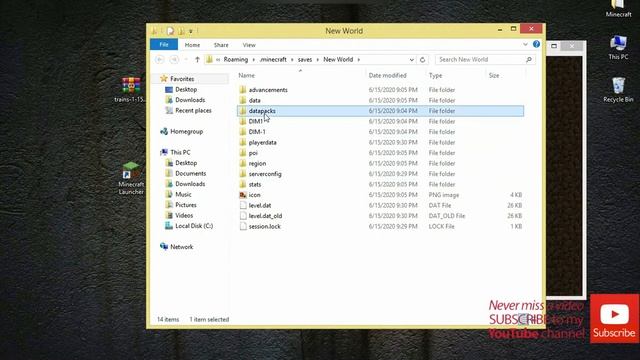
Task: Select This PC desktop icon
Action: pos(618,47)
